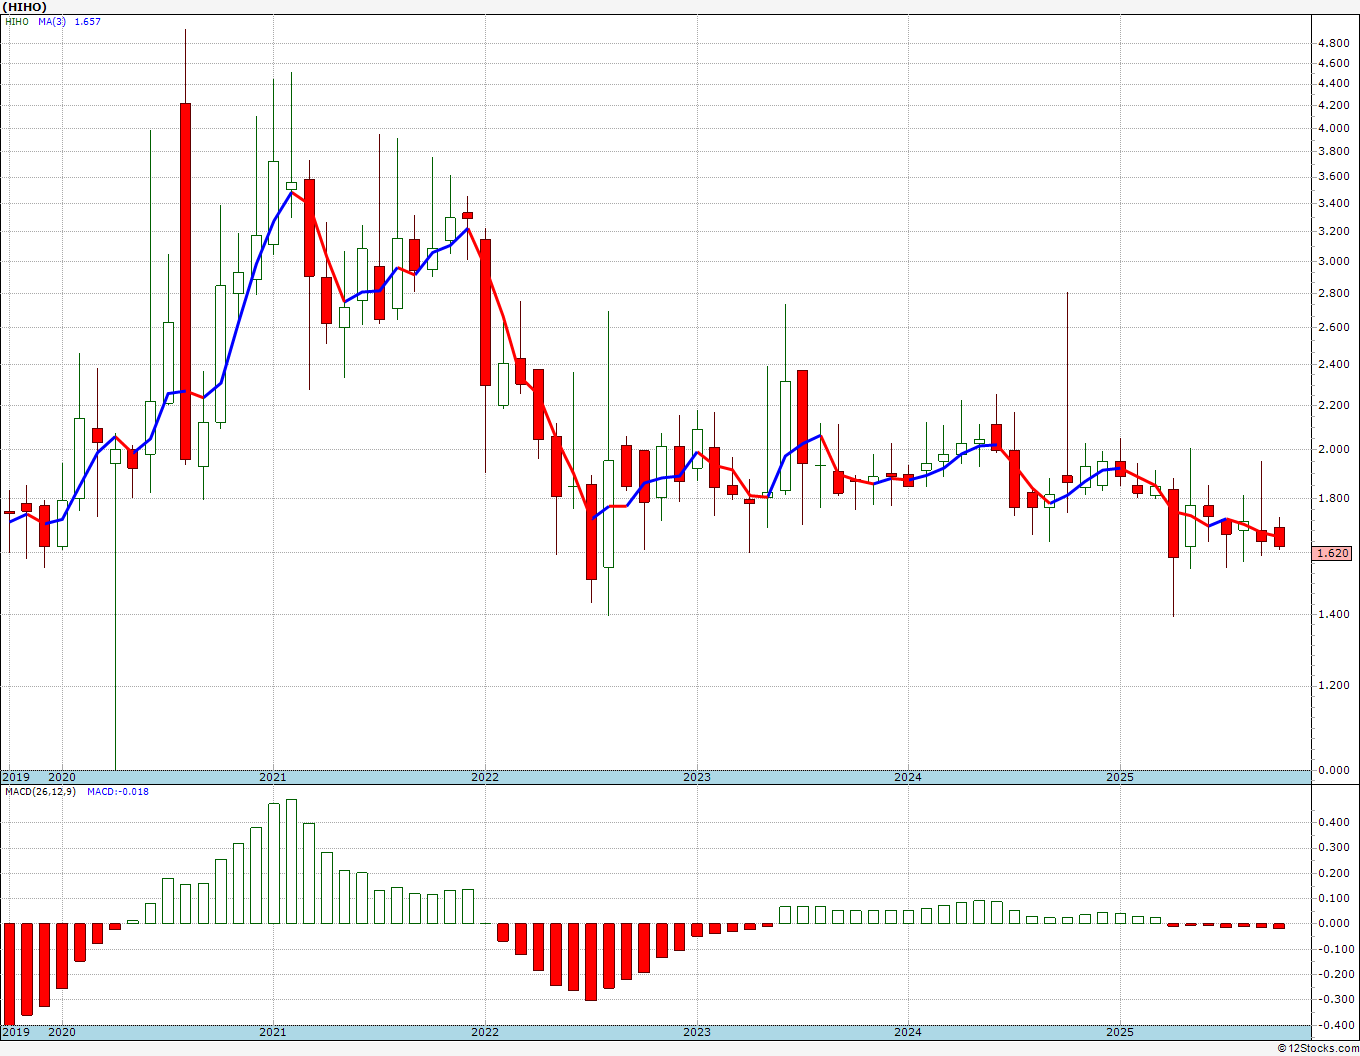
Task: Click the 0.100 MACD axis label
Action: pyautogui.click(x=1335, y=899)
